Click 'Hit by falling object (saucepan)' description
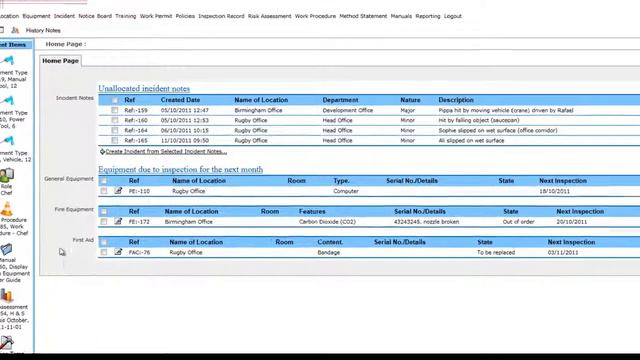The height and width of the screenshot is (360, 640). pos(479,120)
